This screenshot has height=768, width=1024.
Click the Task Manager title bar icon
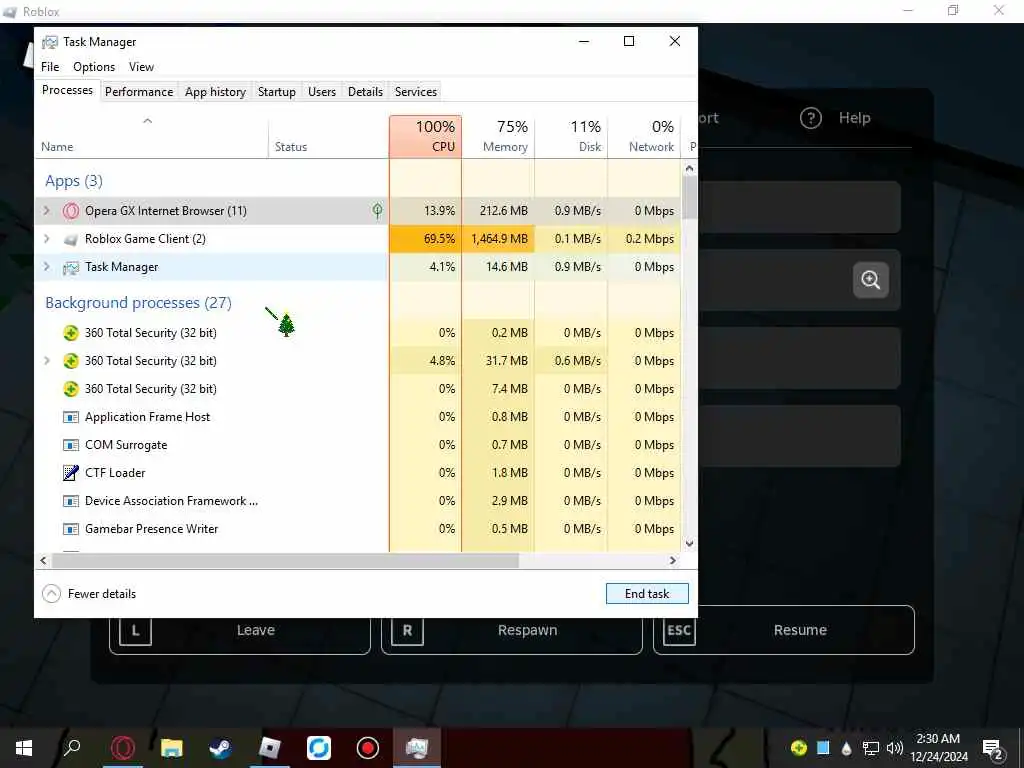pos(50,42)
